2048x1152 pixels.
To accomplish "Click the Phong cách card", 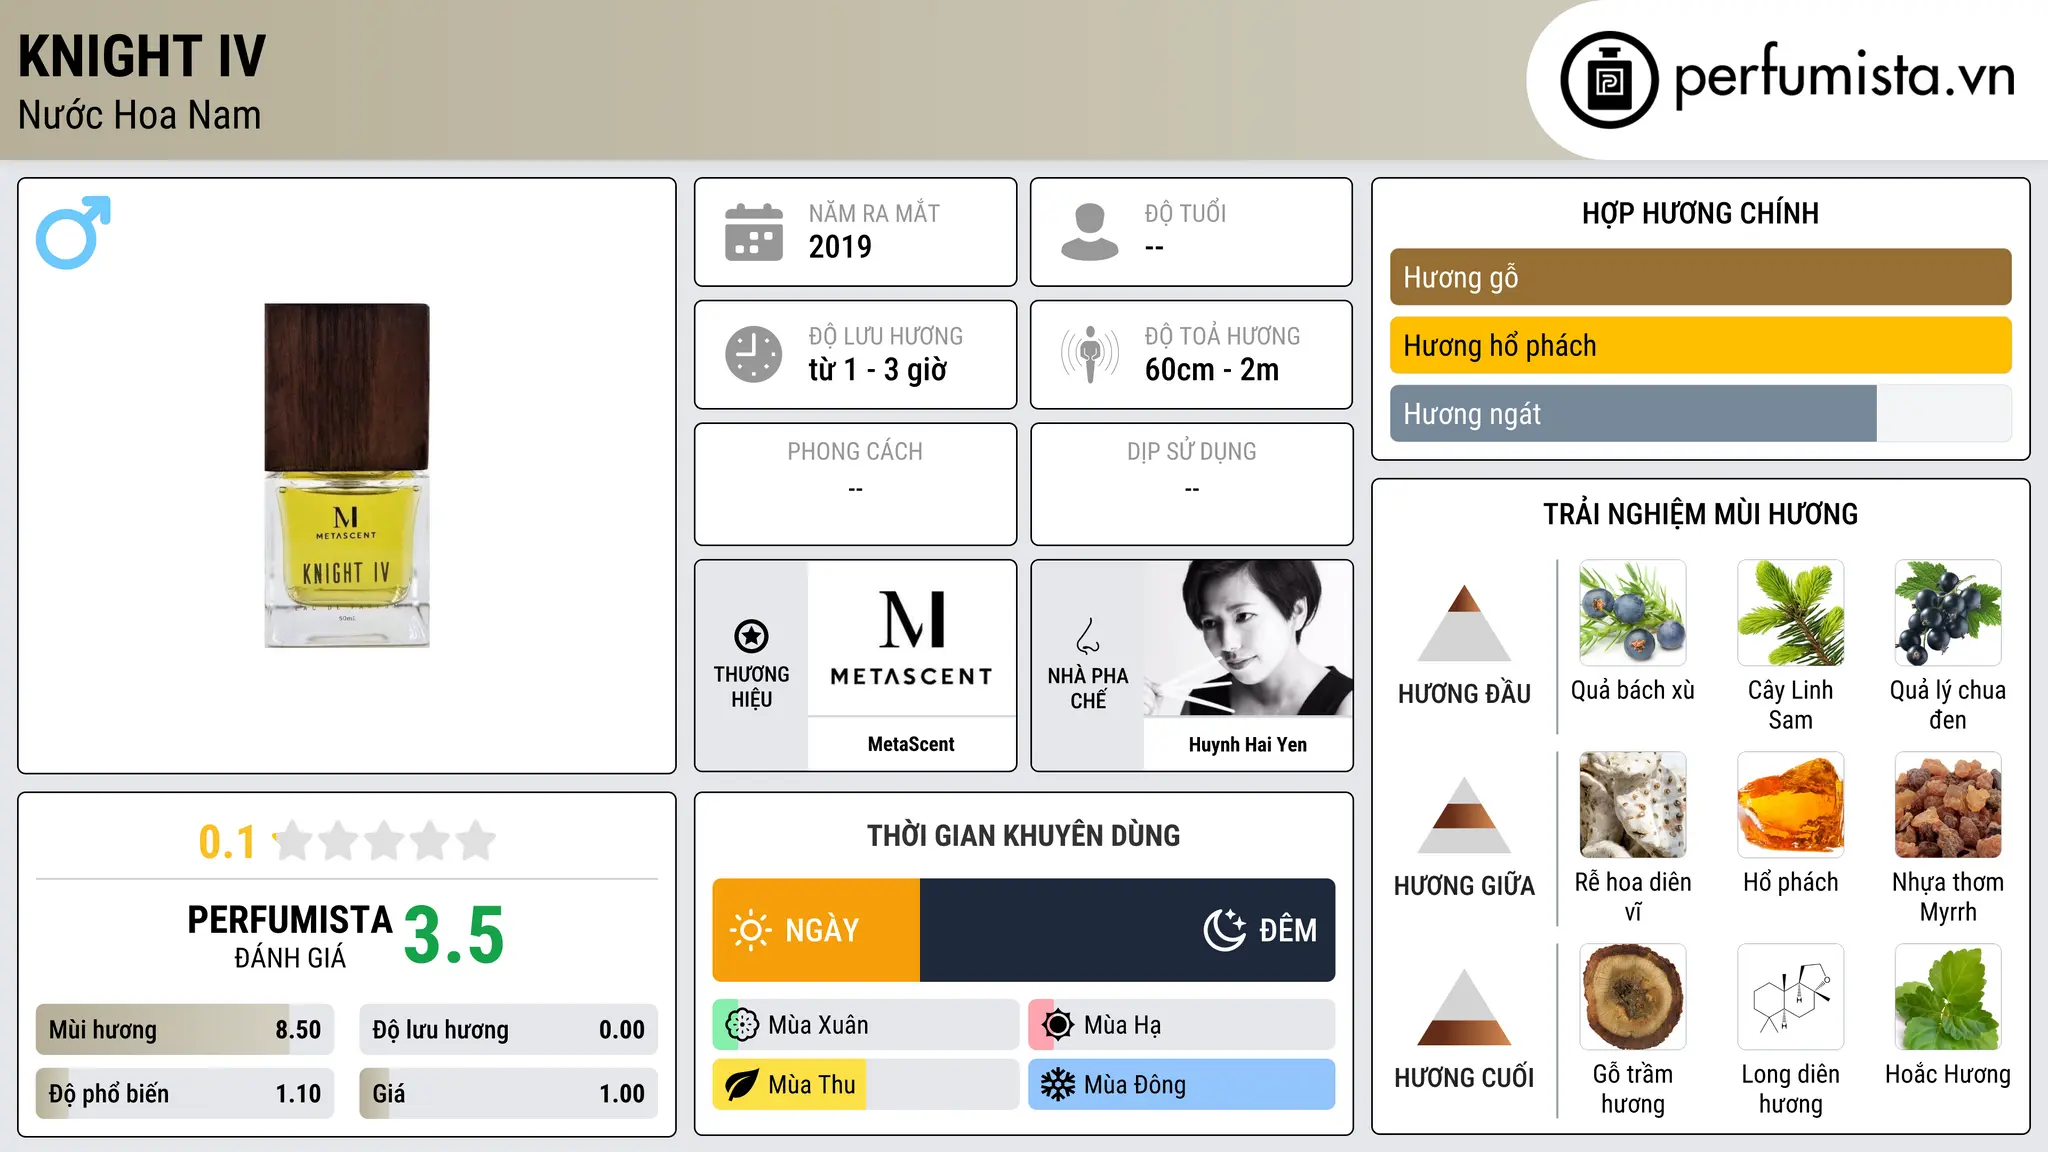I will [855, 484].
